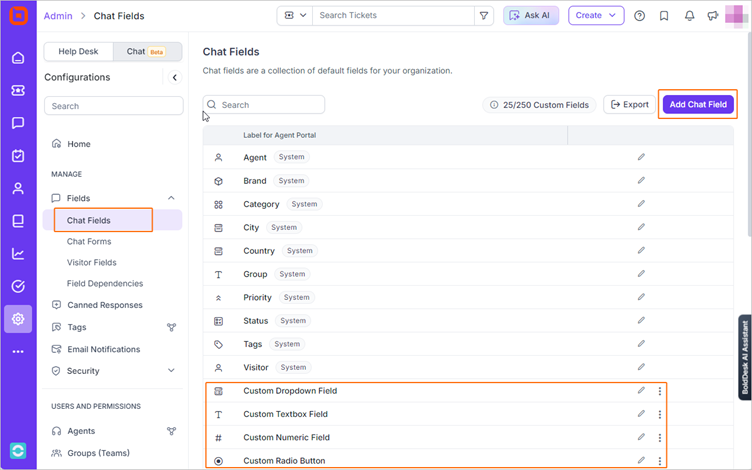752x470 pixels.
Task: Focus the Chat Fields search box
Action: [264, 105]
